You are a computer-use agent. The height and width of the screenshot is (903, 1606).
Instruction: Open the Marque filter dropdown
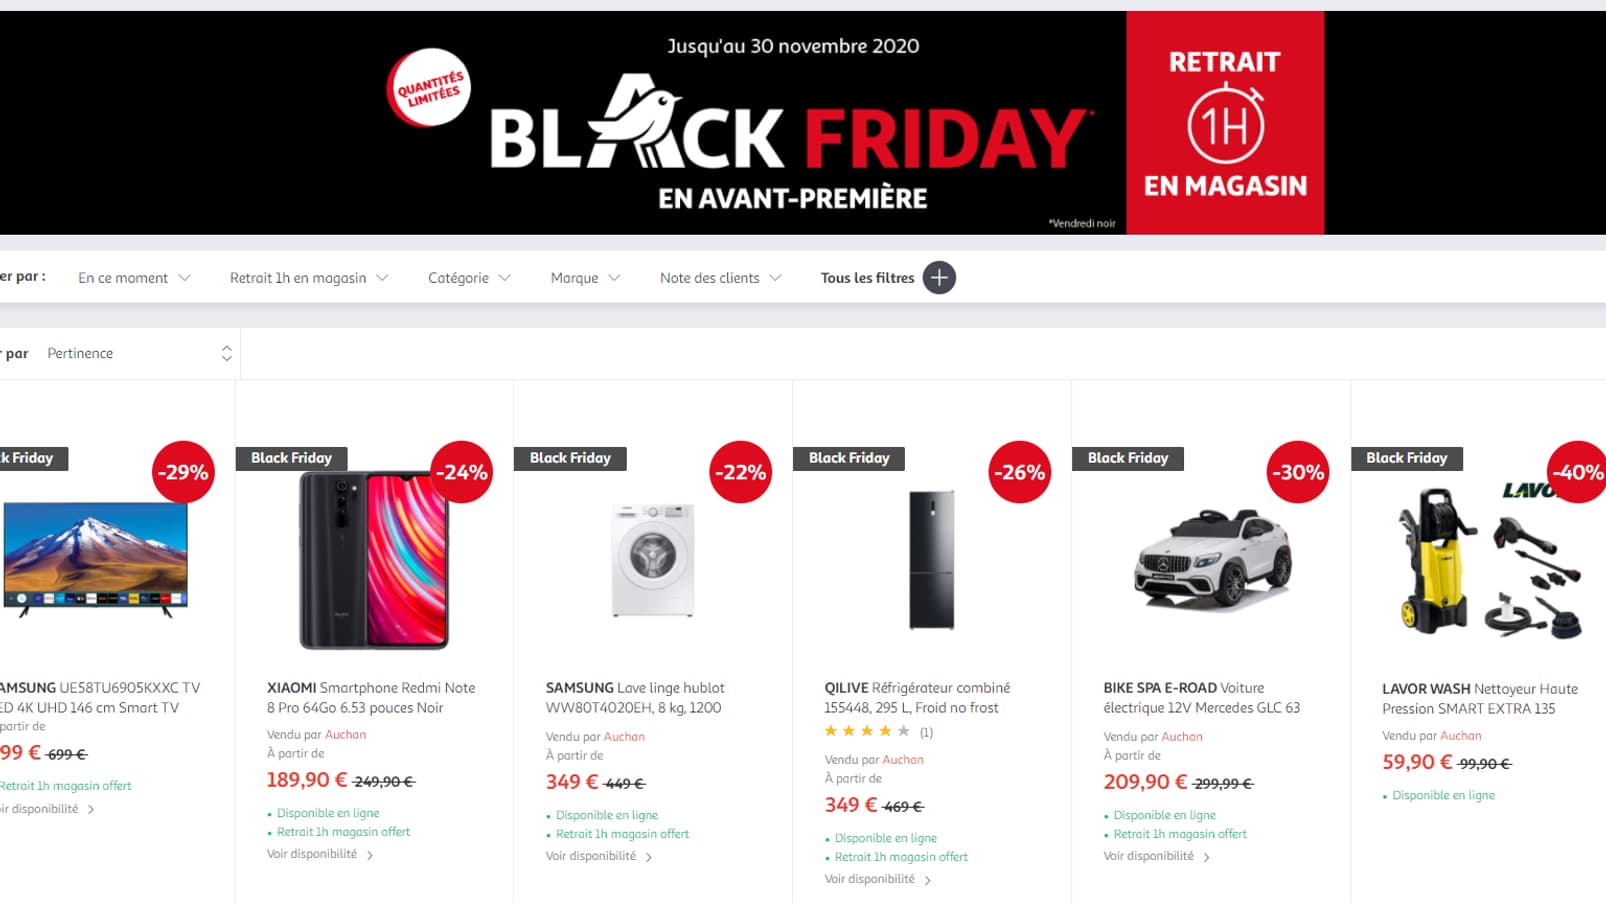pyautogui.click(x=585, y=278)
